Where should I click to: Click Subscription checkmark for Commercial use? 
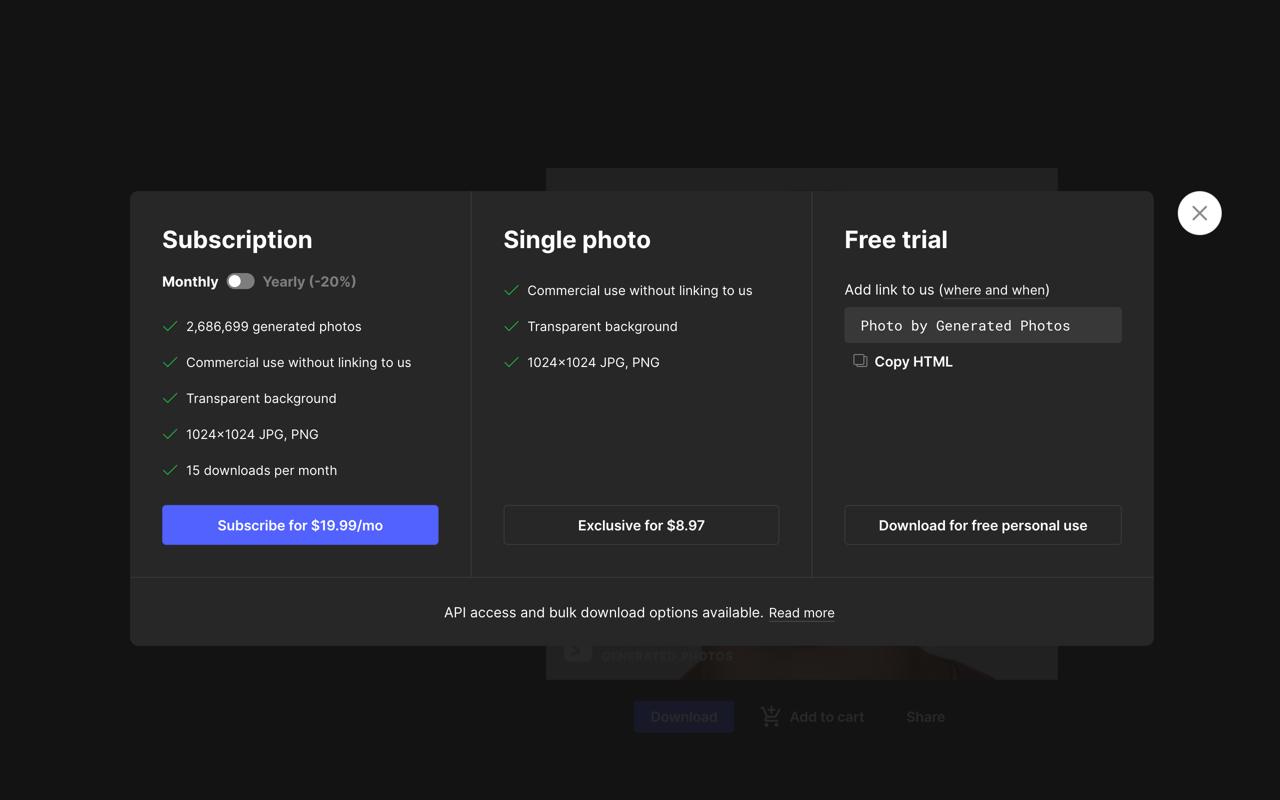pos(170,362)
